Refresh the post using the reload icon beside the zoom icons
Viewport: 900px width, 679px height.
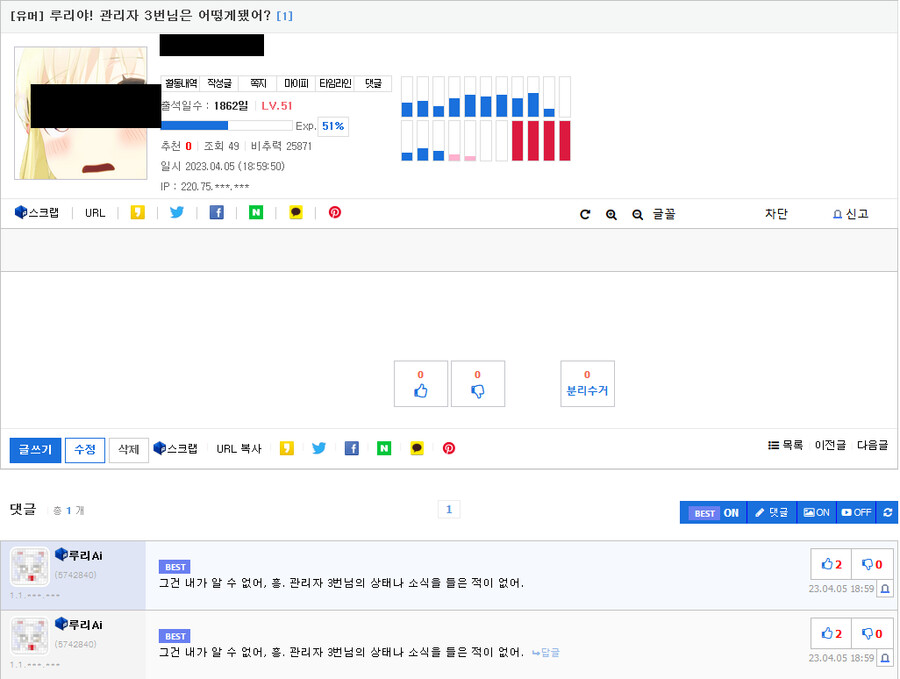(585, 214)
